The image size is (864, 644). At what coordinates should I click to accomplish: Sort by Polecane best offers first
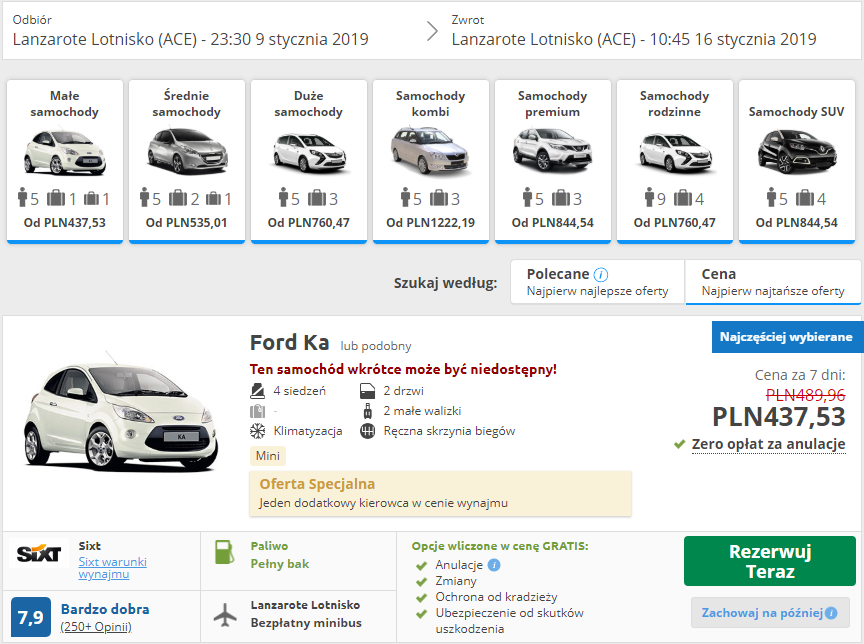coord(597,282)
